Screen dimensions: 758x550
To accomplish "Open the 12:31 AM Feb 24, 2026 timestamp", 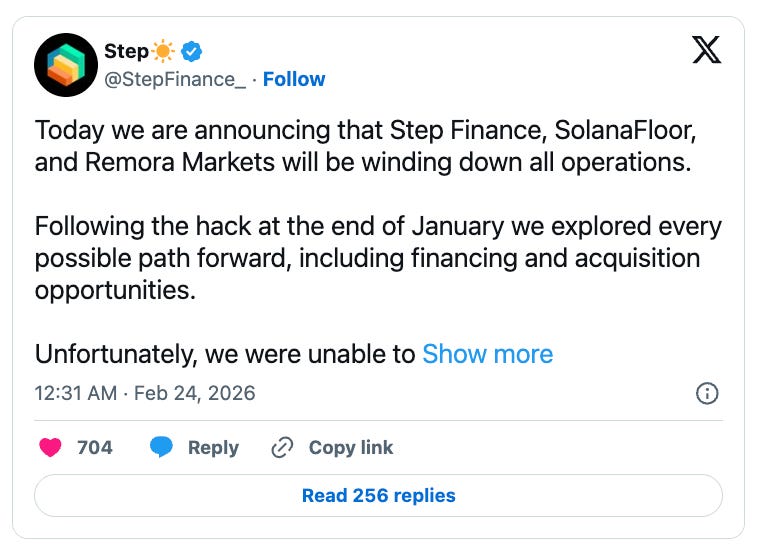I will click(x=145, y=393).
